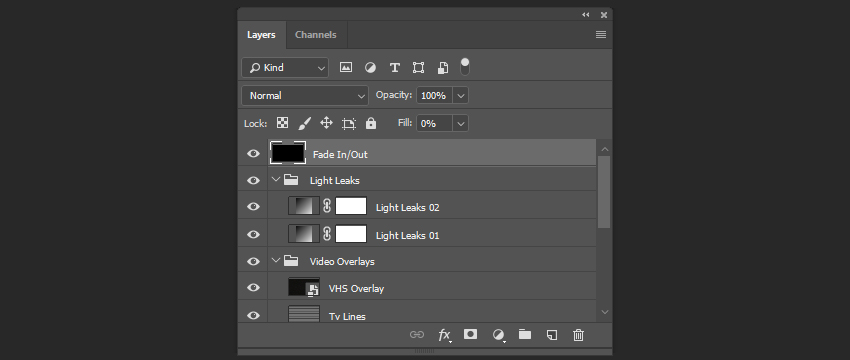
Task: Select the Light Leaks 01 layer name
Action: (x=407, y=236)
